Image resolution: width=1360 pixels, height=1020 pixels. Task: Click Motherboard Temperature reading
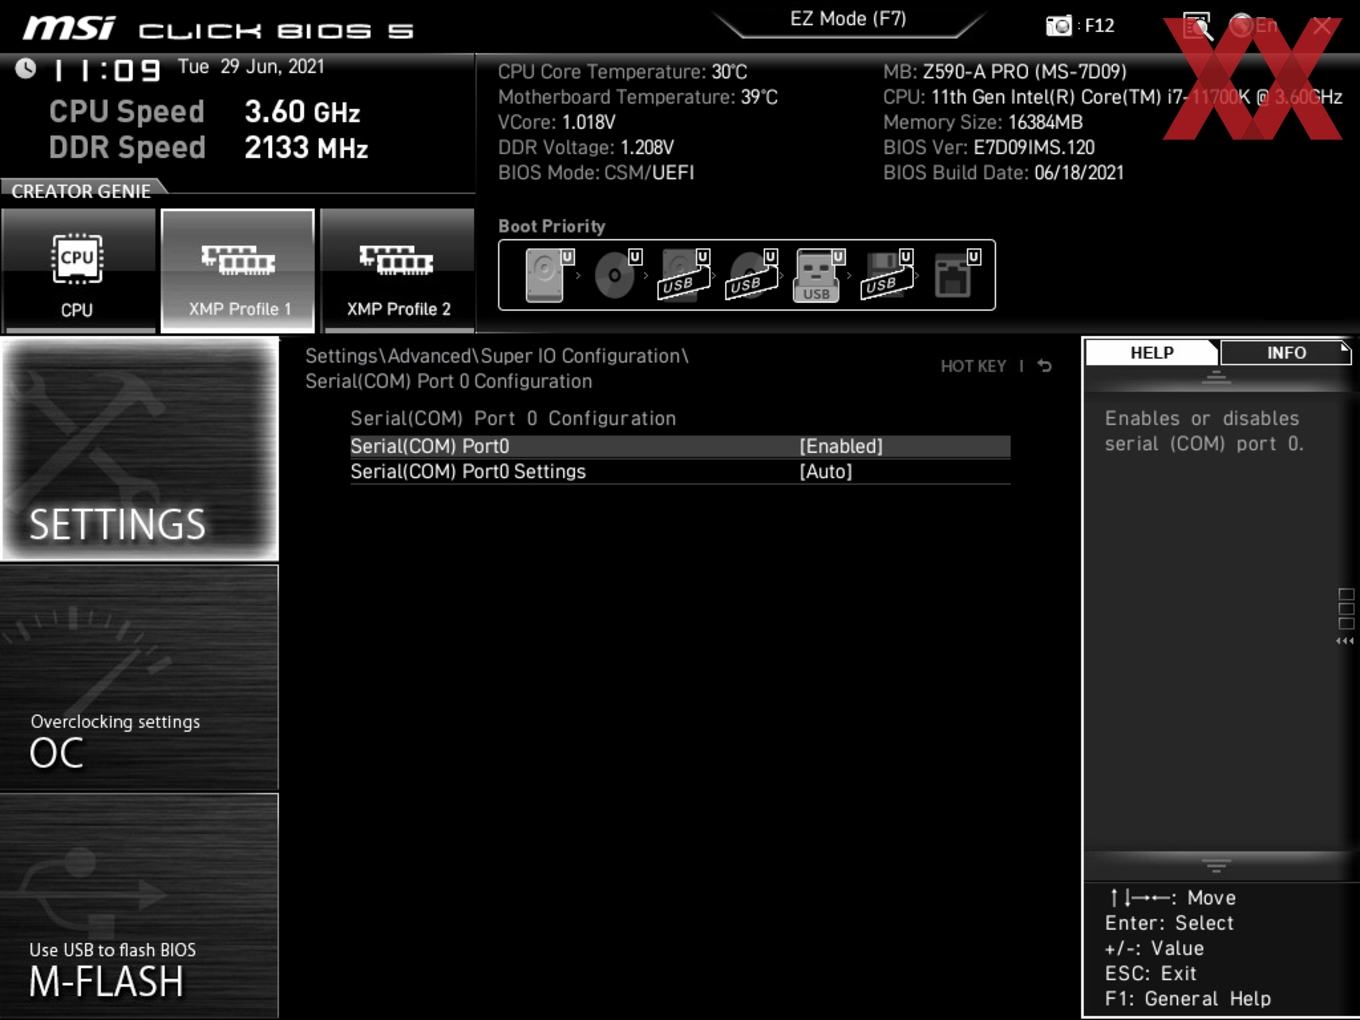click(x=638, y=97)
